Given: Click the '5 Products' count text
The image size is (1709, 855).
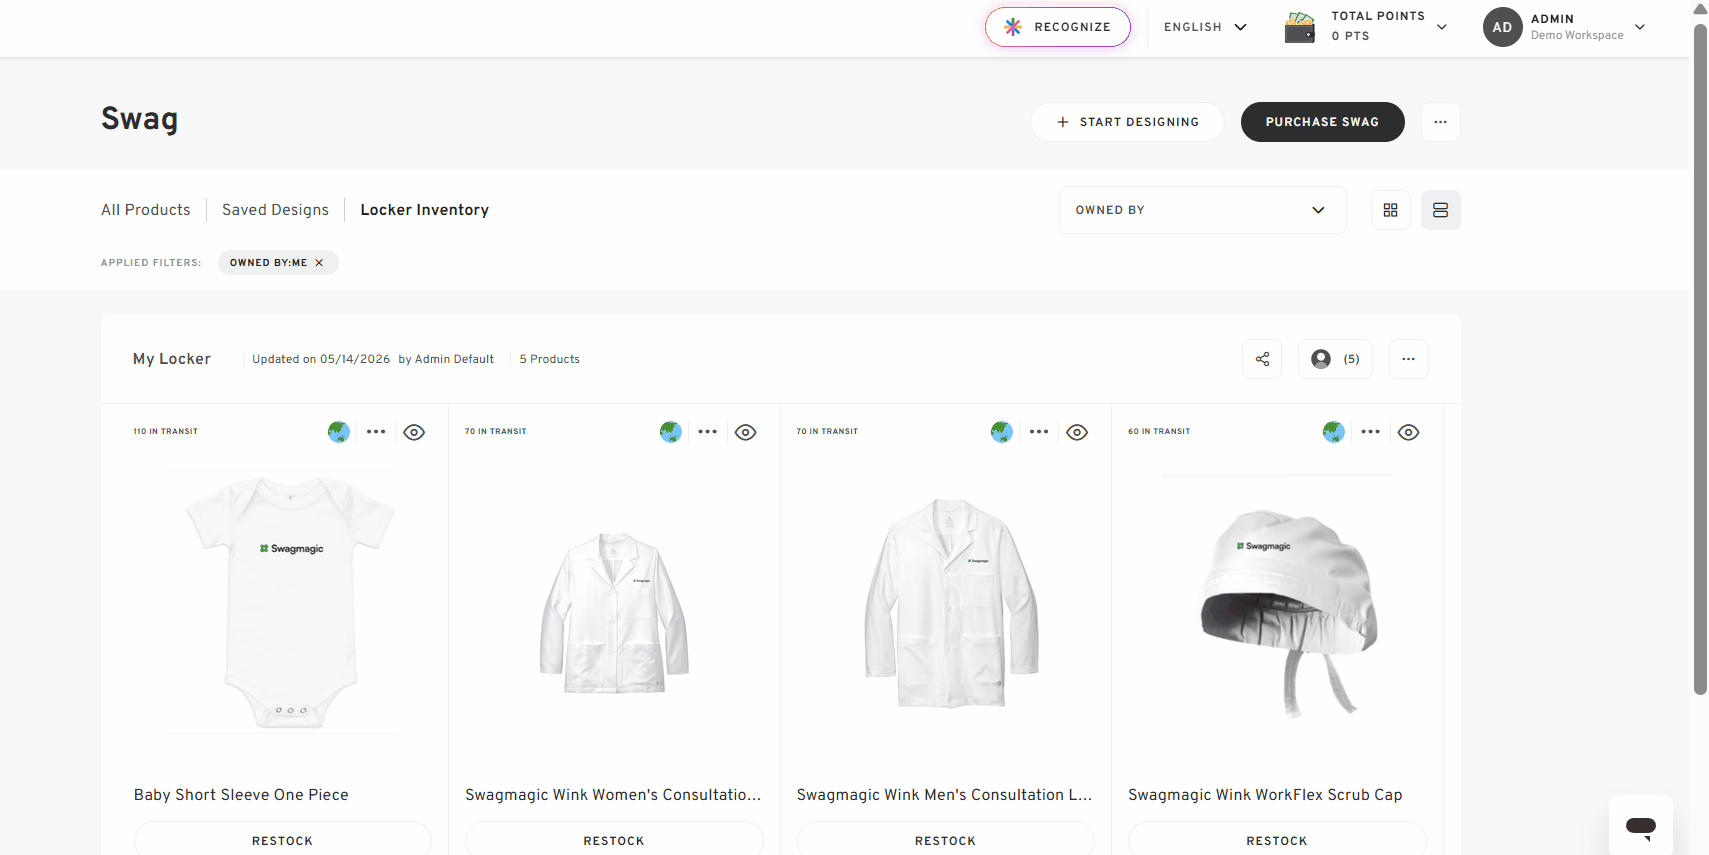Looking at the screenshot, I should (x=549, y=359).
